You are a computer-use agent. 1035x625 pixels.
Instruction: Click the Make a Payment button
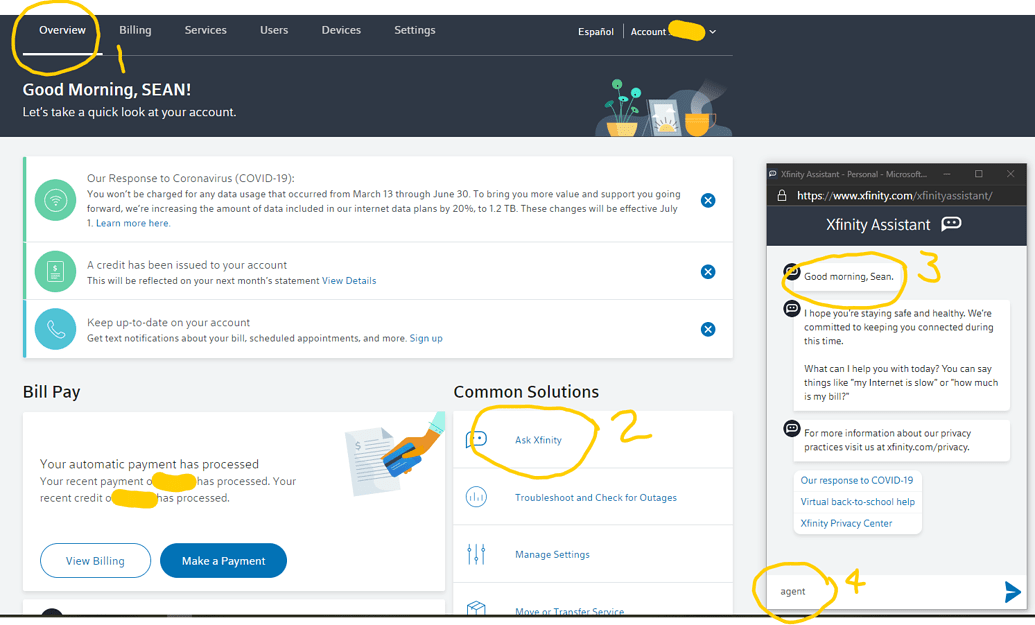coord(223,561)
